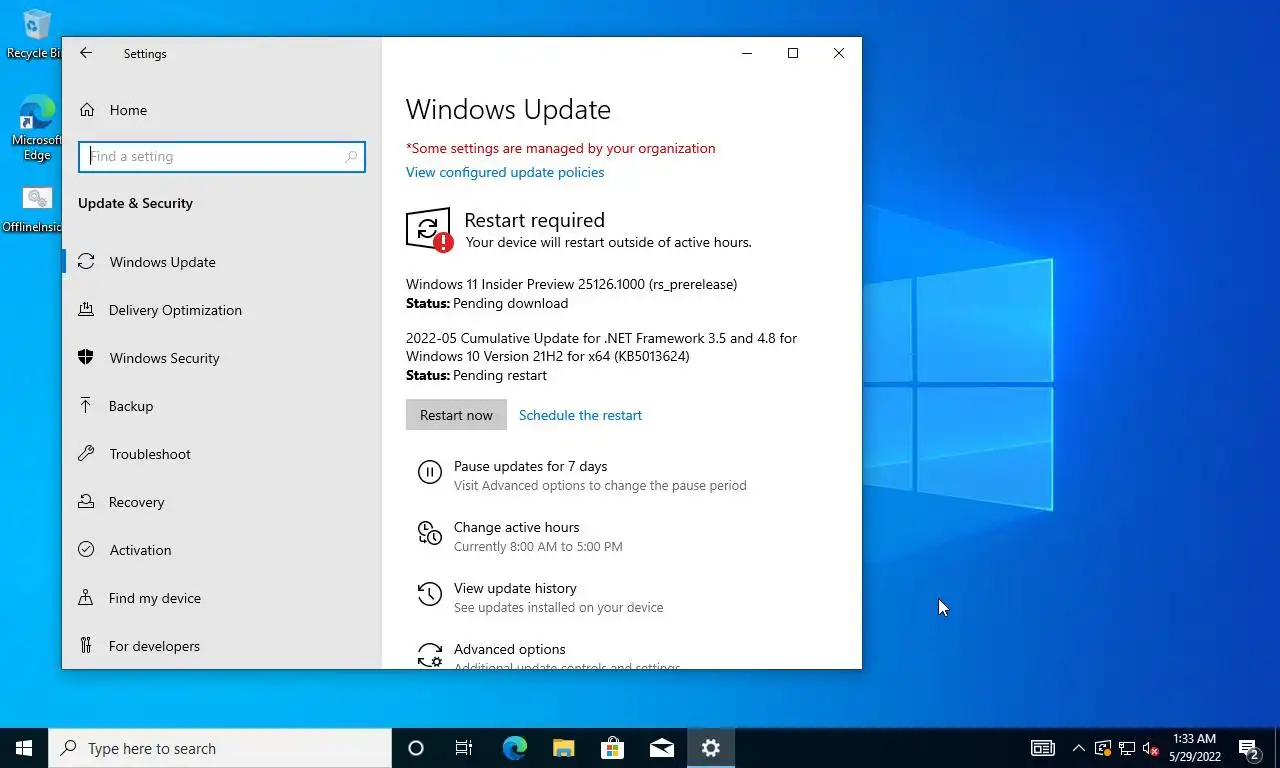Click the muted volume tray icon
1280x768 pixels.
1150,748
